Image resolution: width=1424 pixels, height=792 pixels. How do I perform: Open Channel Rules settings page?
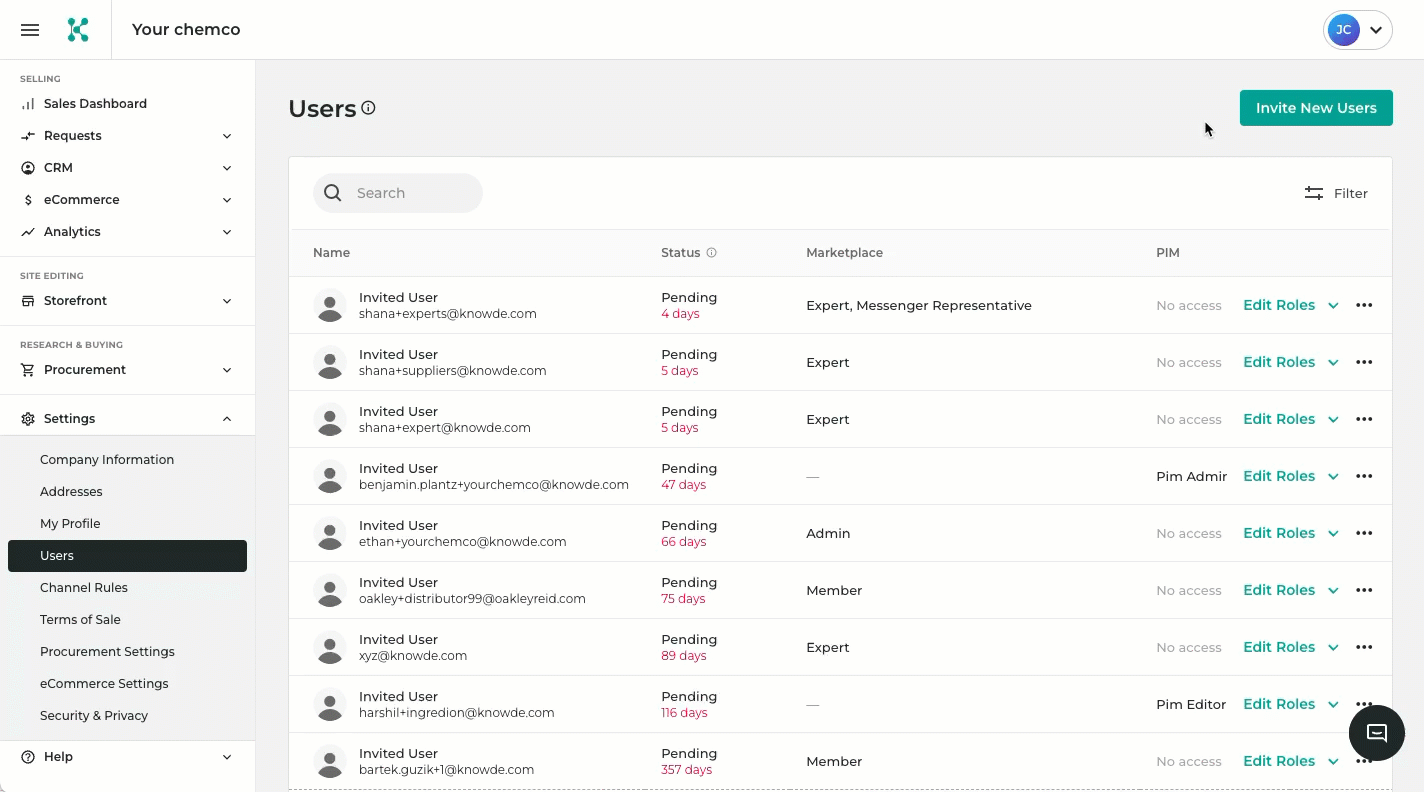tap(84, 588)
